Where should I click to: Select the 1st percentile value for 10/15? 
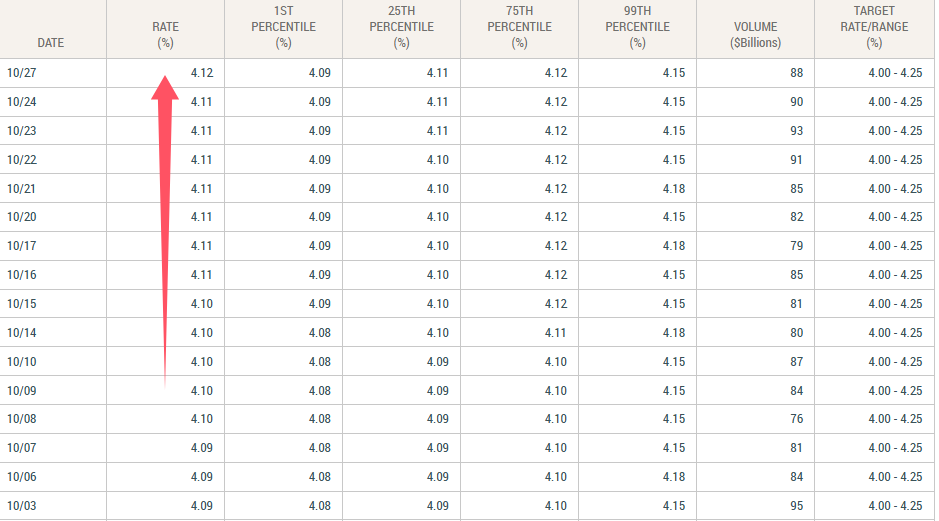[319, 304]
